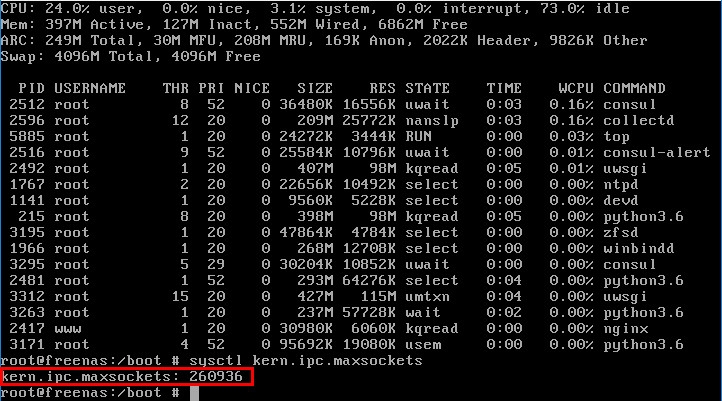Click the TIME column header
This screenshot has height=401, width=722.
pyautogui.click(x=504, y=88)
